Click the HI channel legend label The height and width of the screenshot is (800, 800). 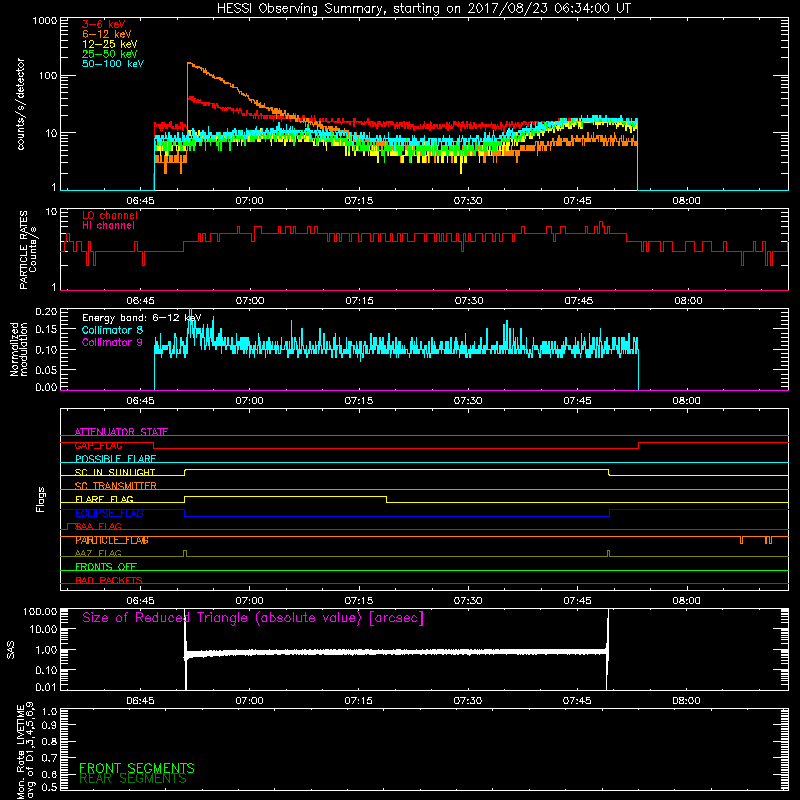coord(108,226)
